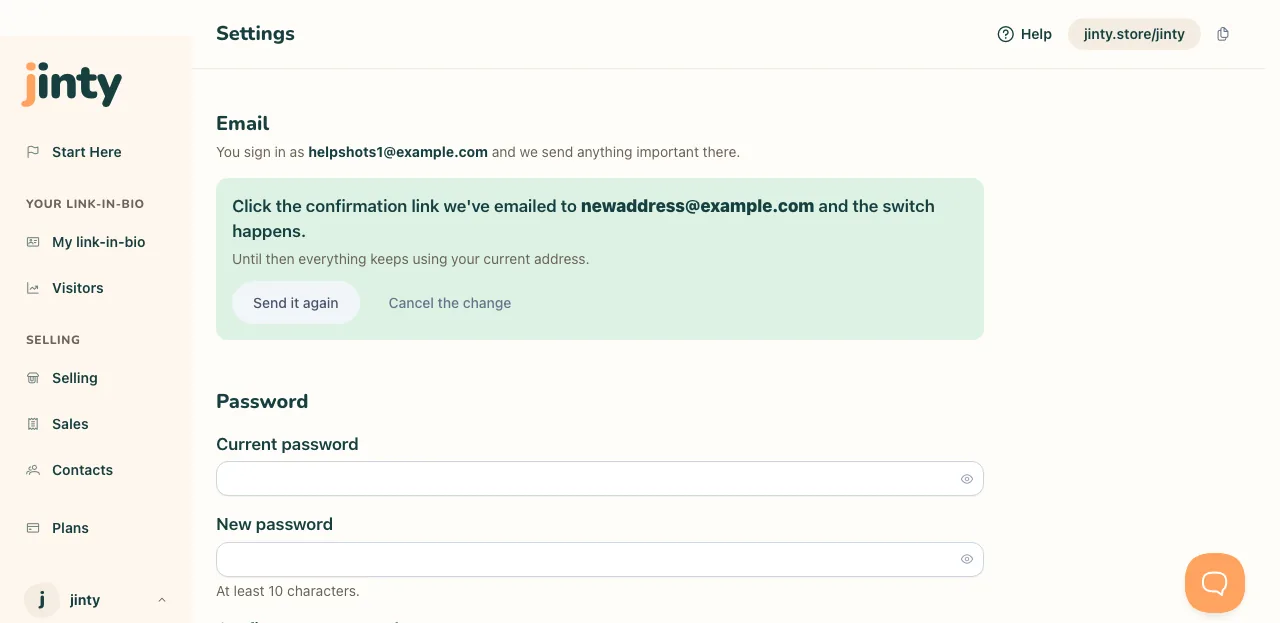The width and height of the screenshot is (1280, 623).
Task: Click the Settings page title
Action: pos(255,33)
